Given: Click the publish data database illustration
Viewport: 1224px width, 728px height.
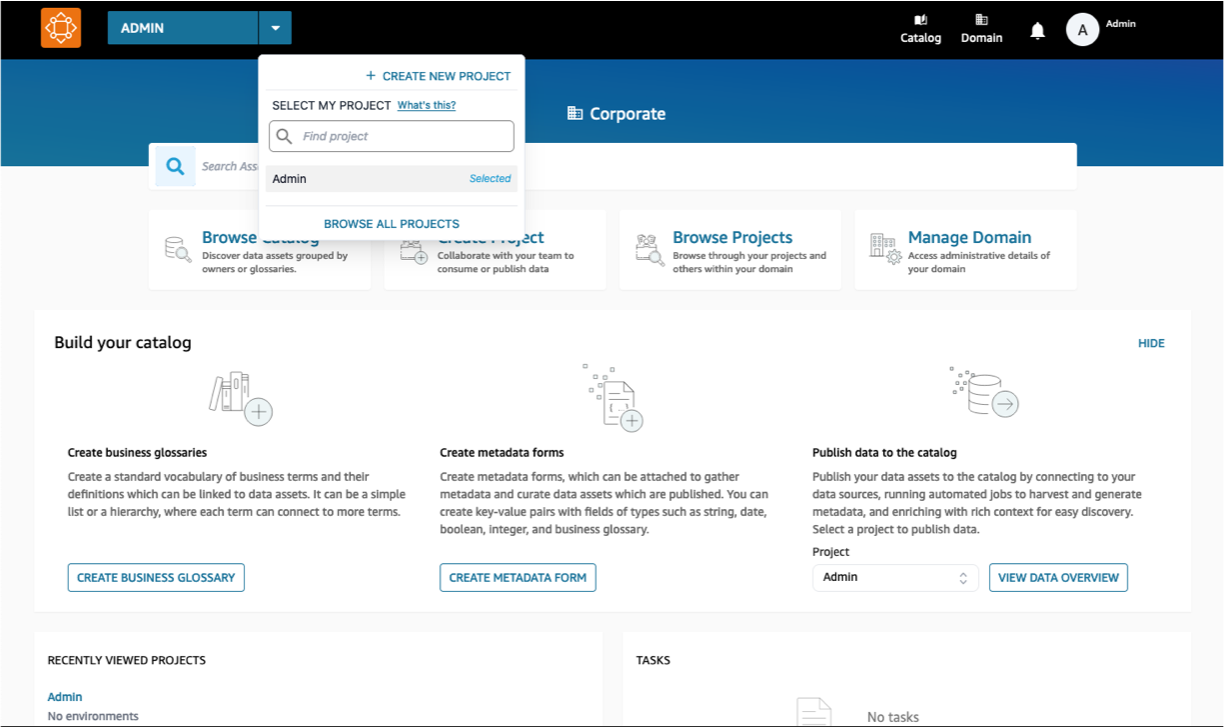Looking at the screenshot, I should pos(984,392).
